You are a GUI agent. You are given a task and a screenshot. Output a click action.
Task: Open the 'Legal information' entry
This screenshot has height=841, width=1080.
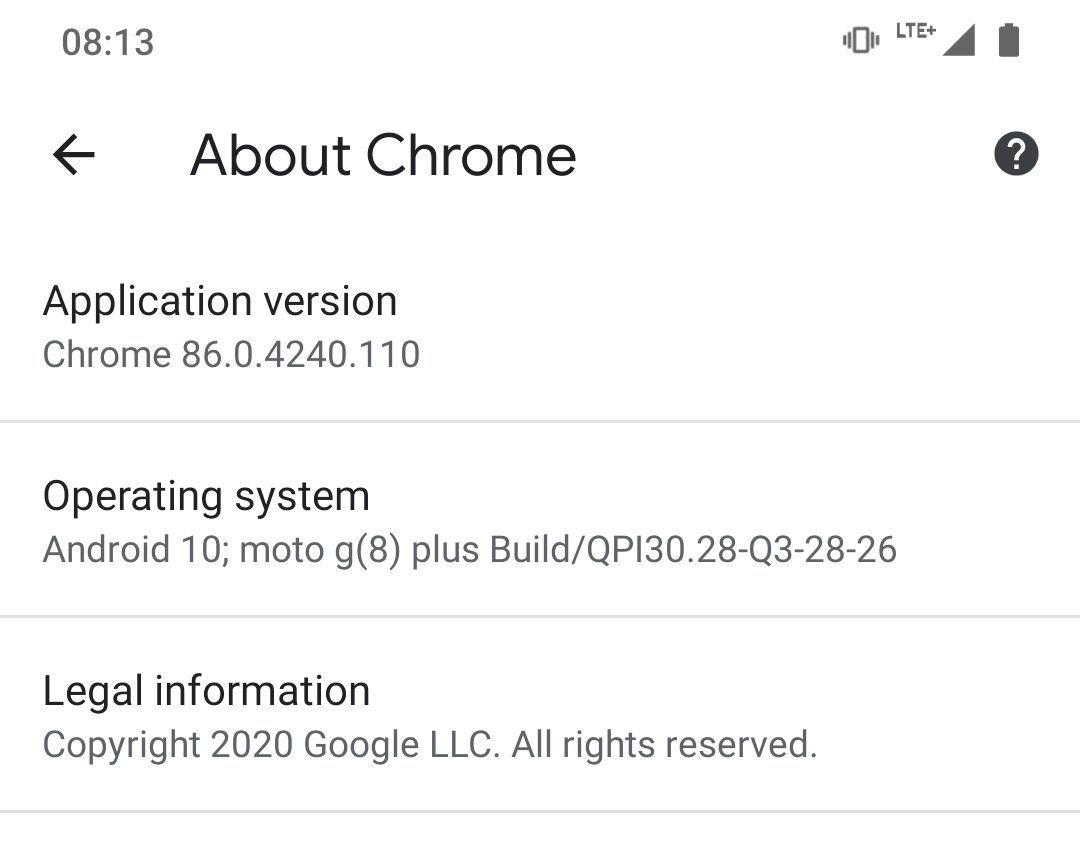coord(206,691)
